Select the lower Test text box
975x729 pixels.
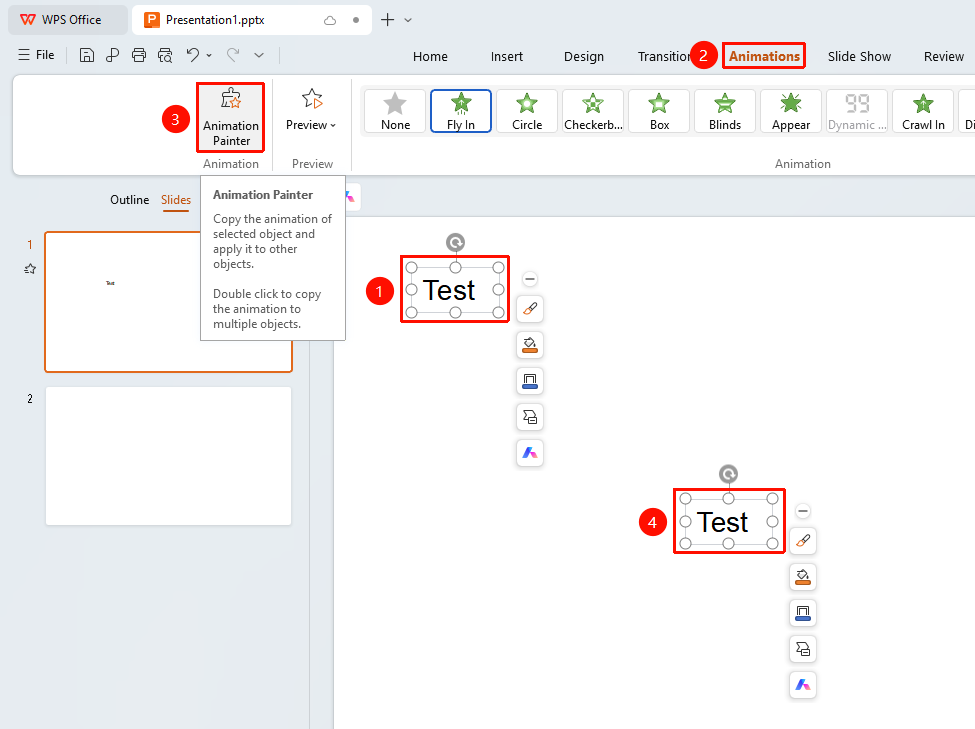729,521
